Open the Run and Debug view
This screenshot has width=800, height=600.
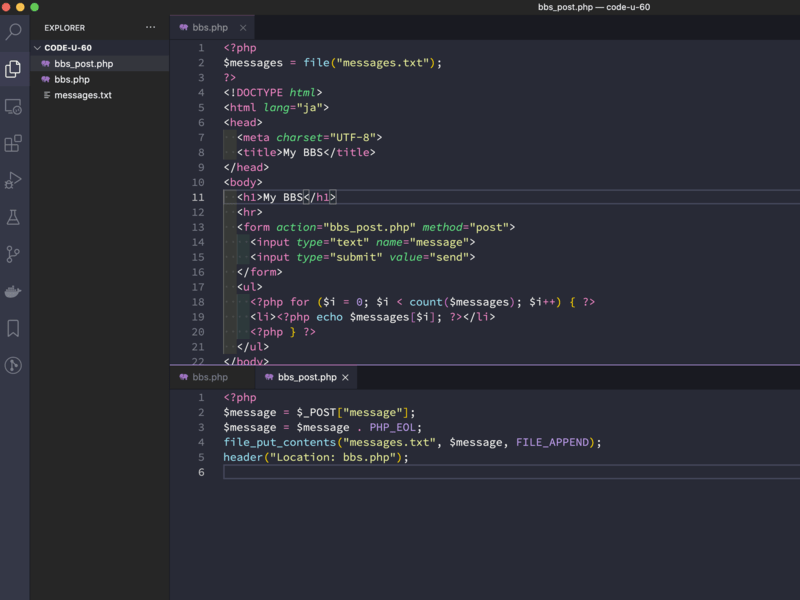(x=14, y=180)
